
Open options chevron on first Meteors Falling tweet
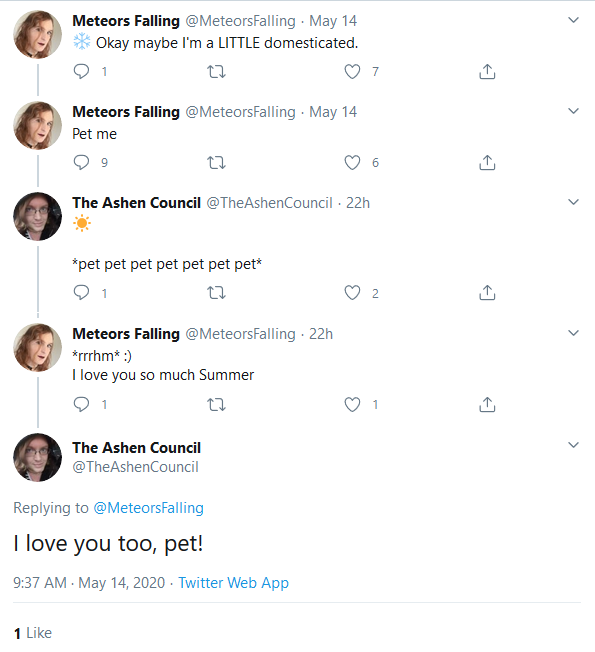[573, 20]
